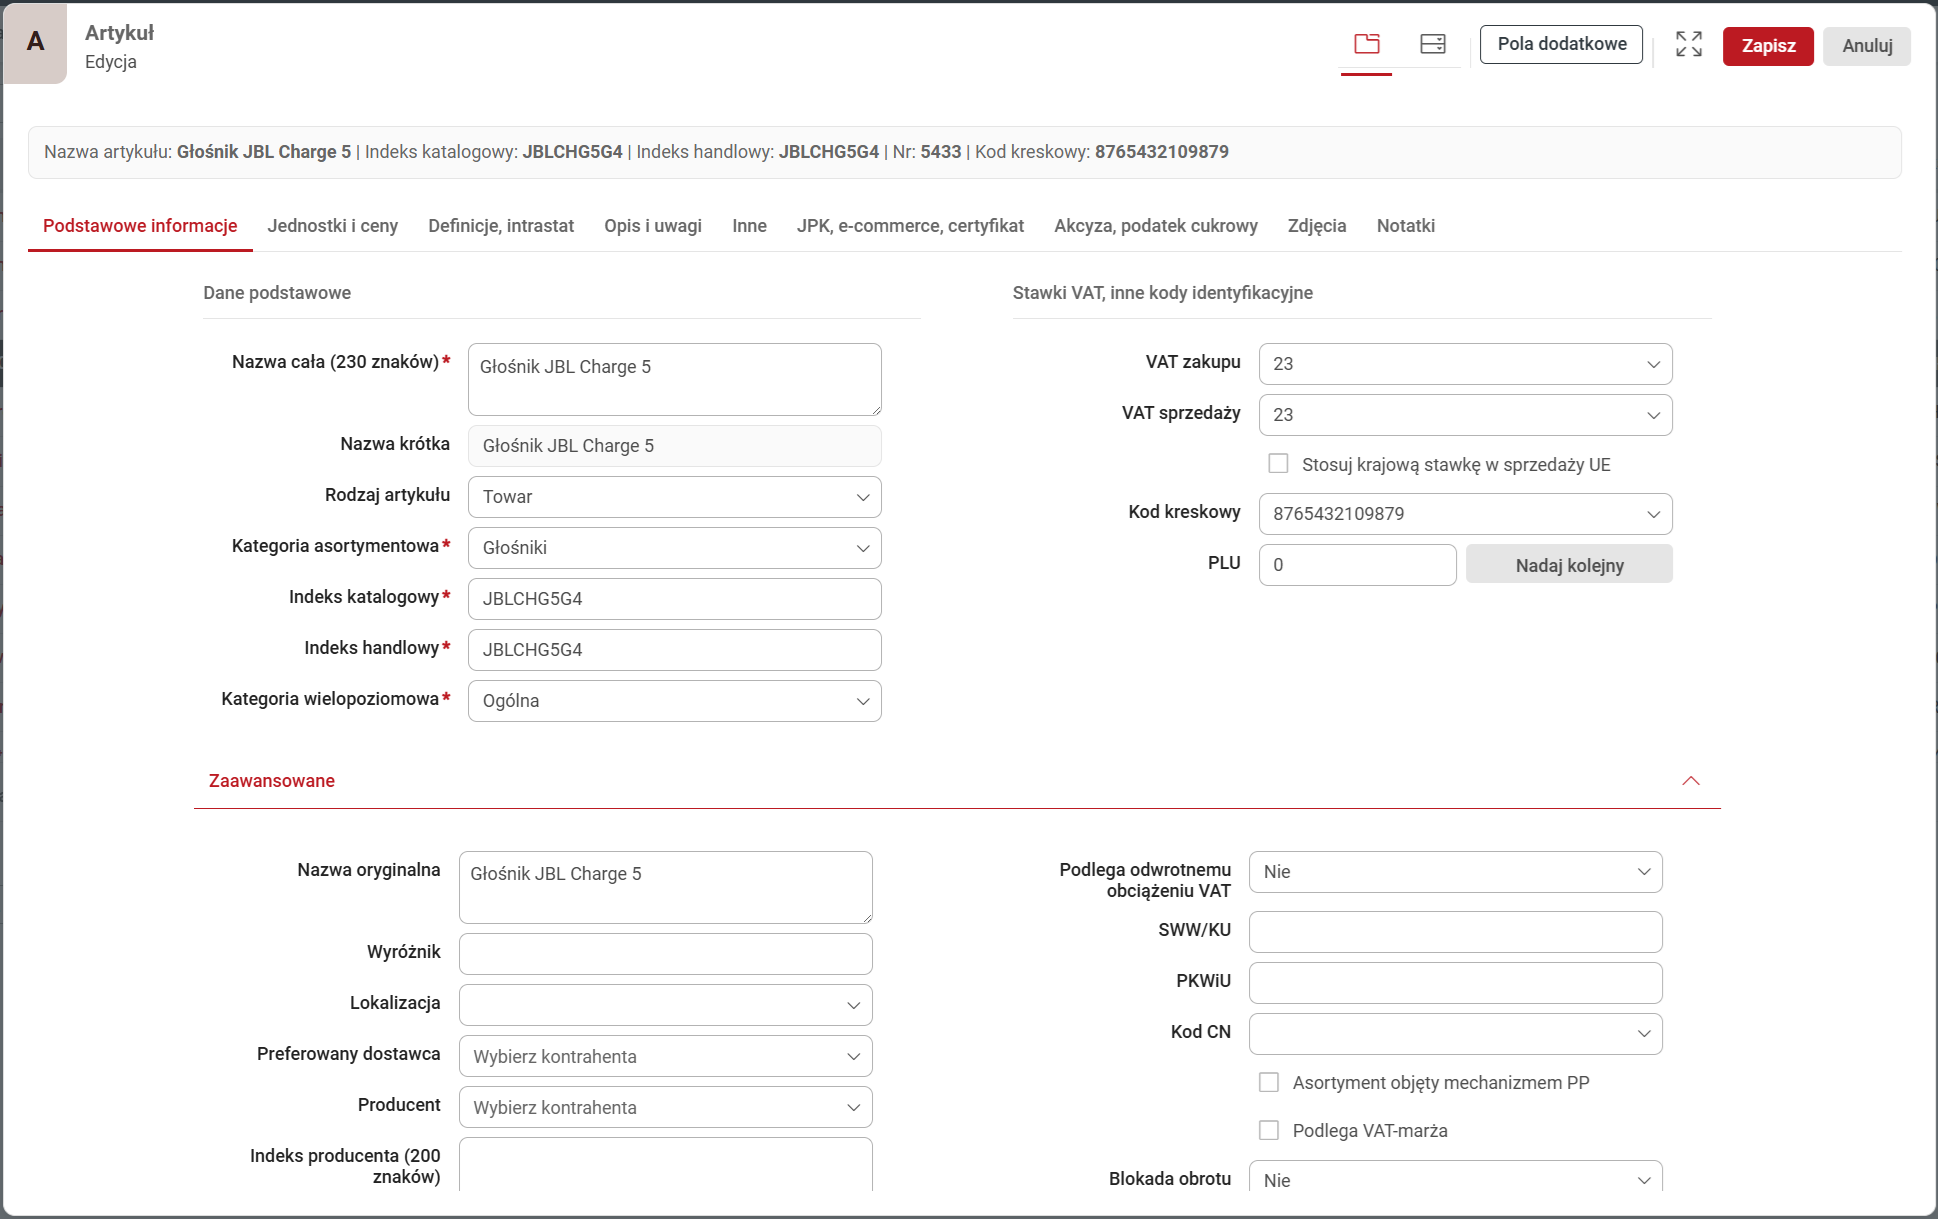Check Asortyment objęty mechanizmem PP
The height and width of the screenshot is (1219, 1938).
1269,1082
